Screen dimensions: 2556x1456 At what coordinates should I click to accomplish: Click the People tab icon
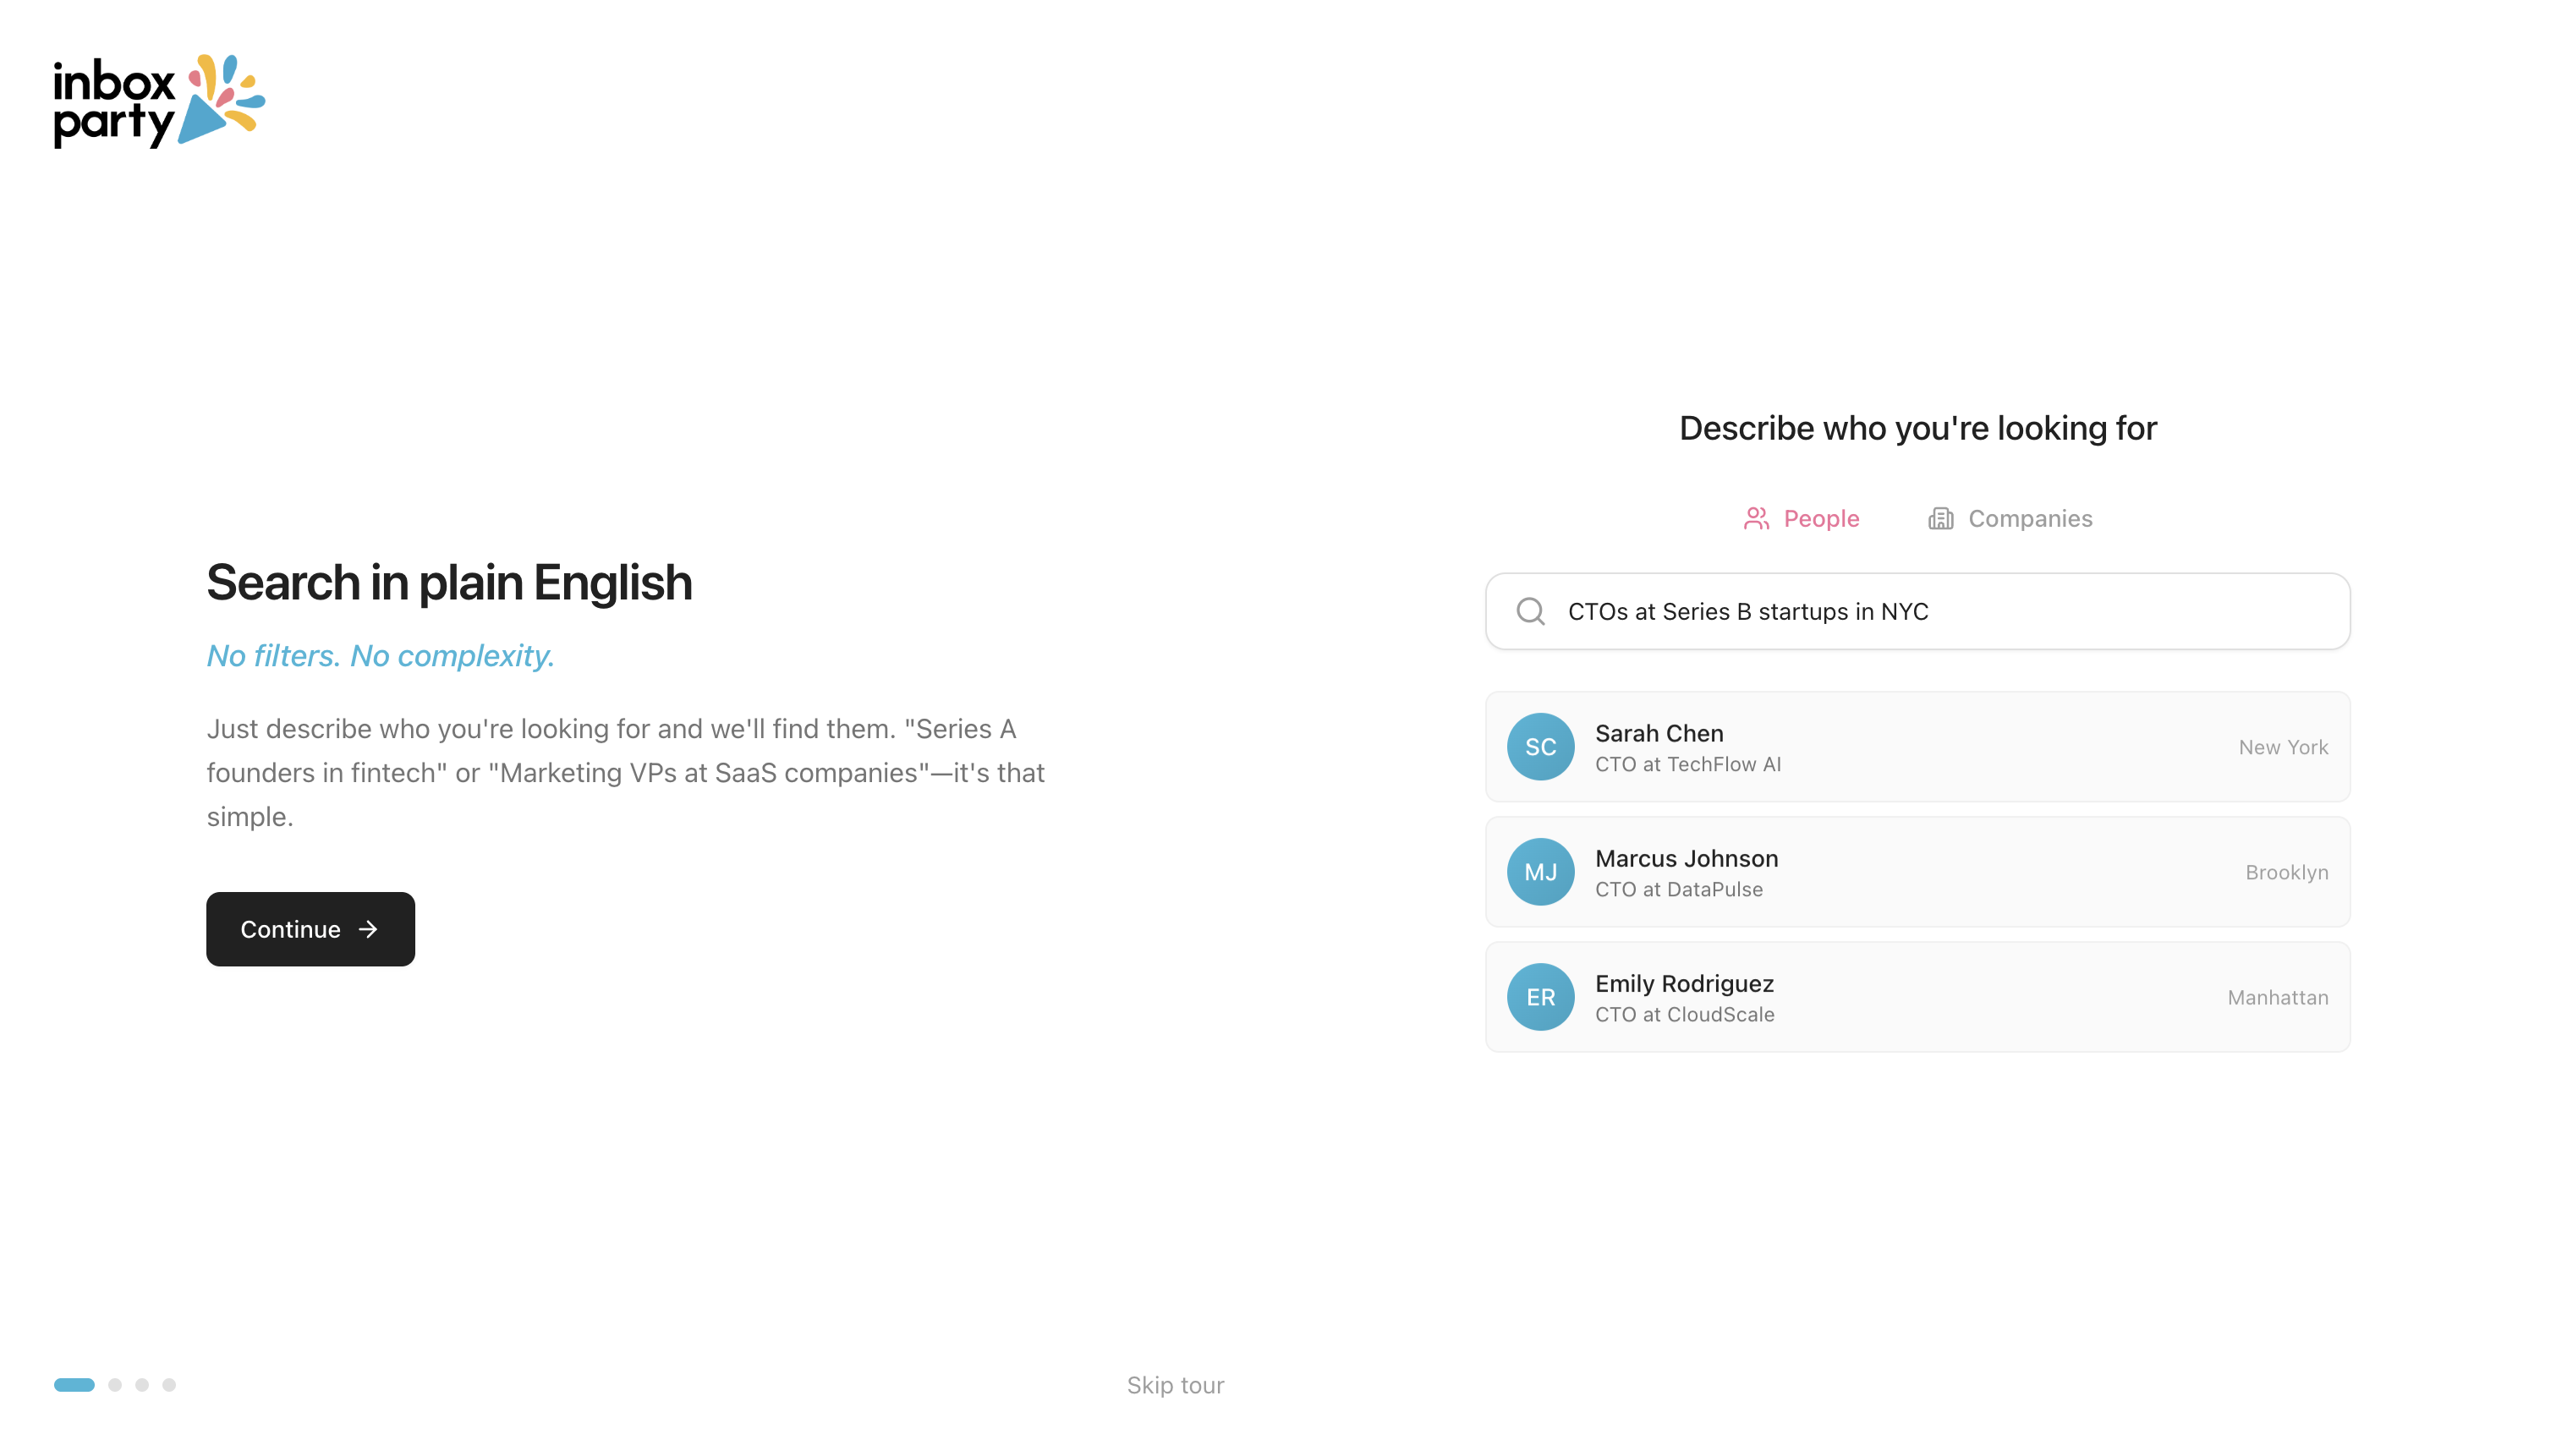(1756, 518)
